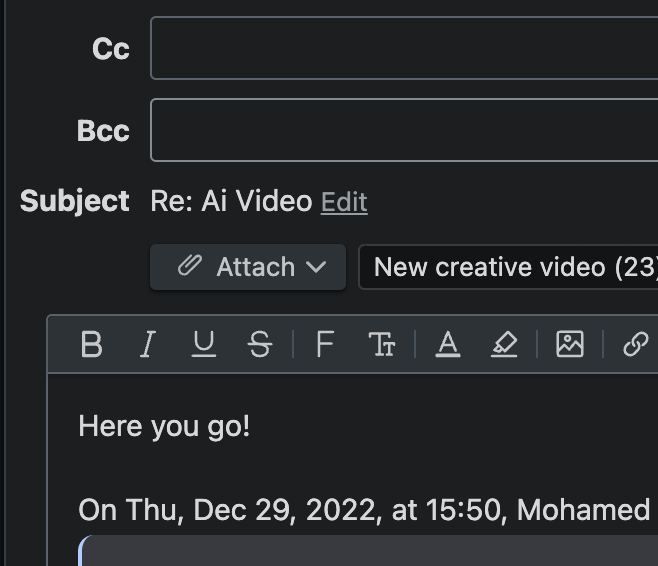Click the paperclip attach icon
658x566 pixels.
tap(189, 267)
